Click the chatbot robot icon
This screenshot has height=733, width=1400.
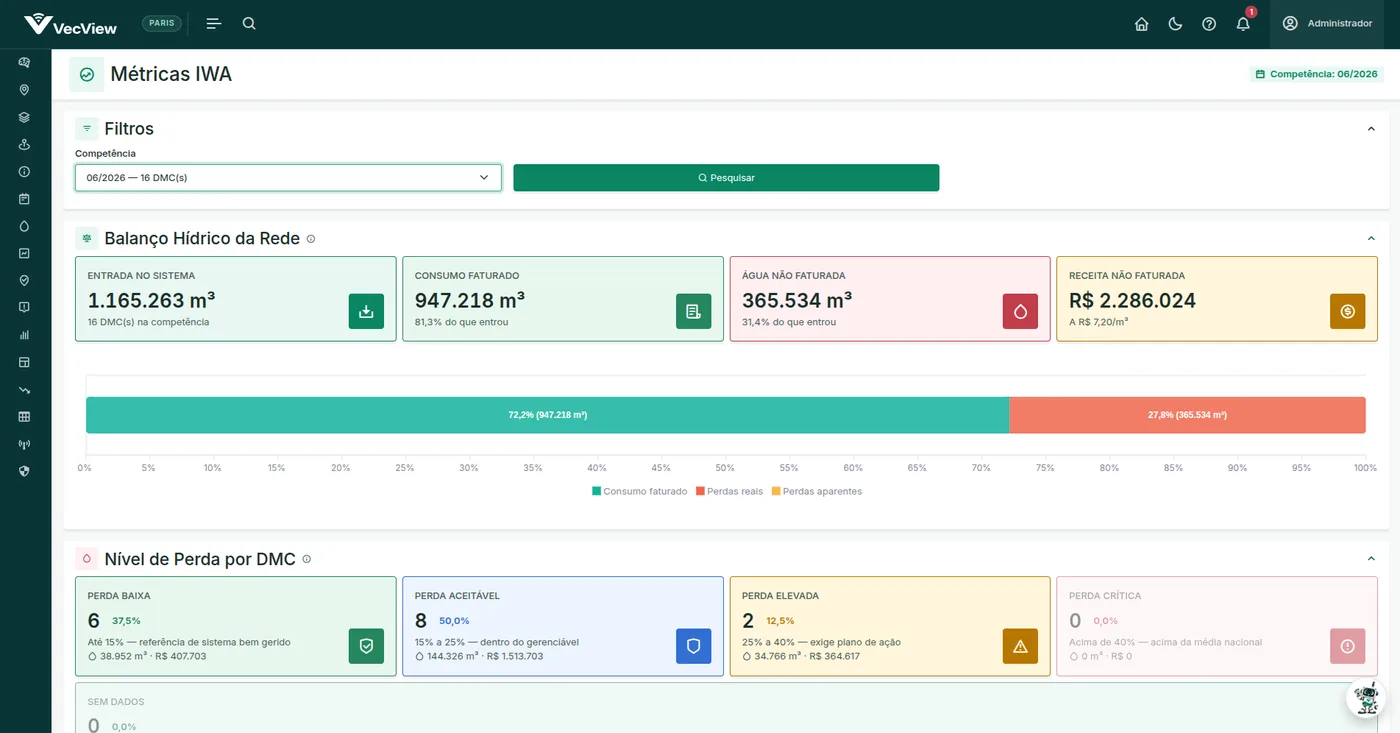click(x=1366, y=698)
